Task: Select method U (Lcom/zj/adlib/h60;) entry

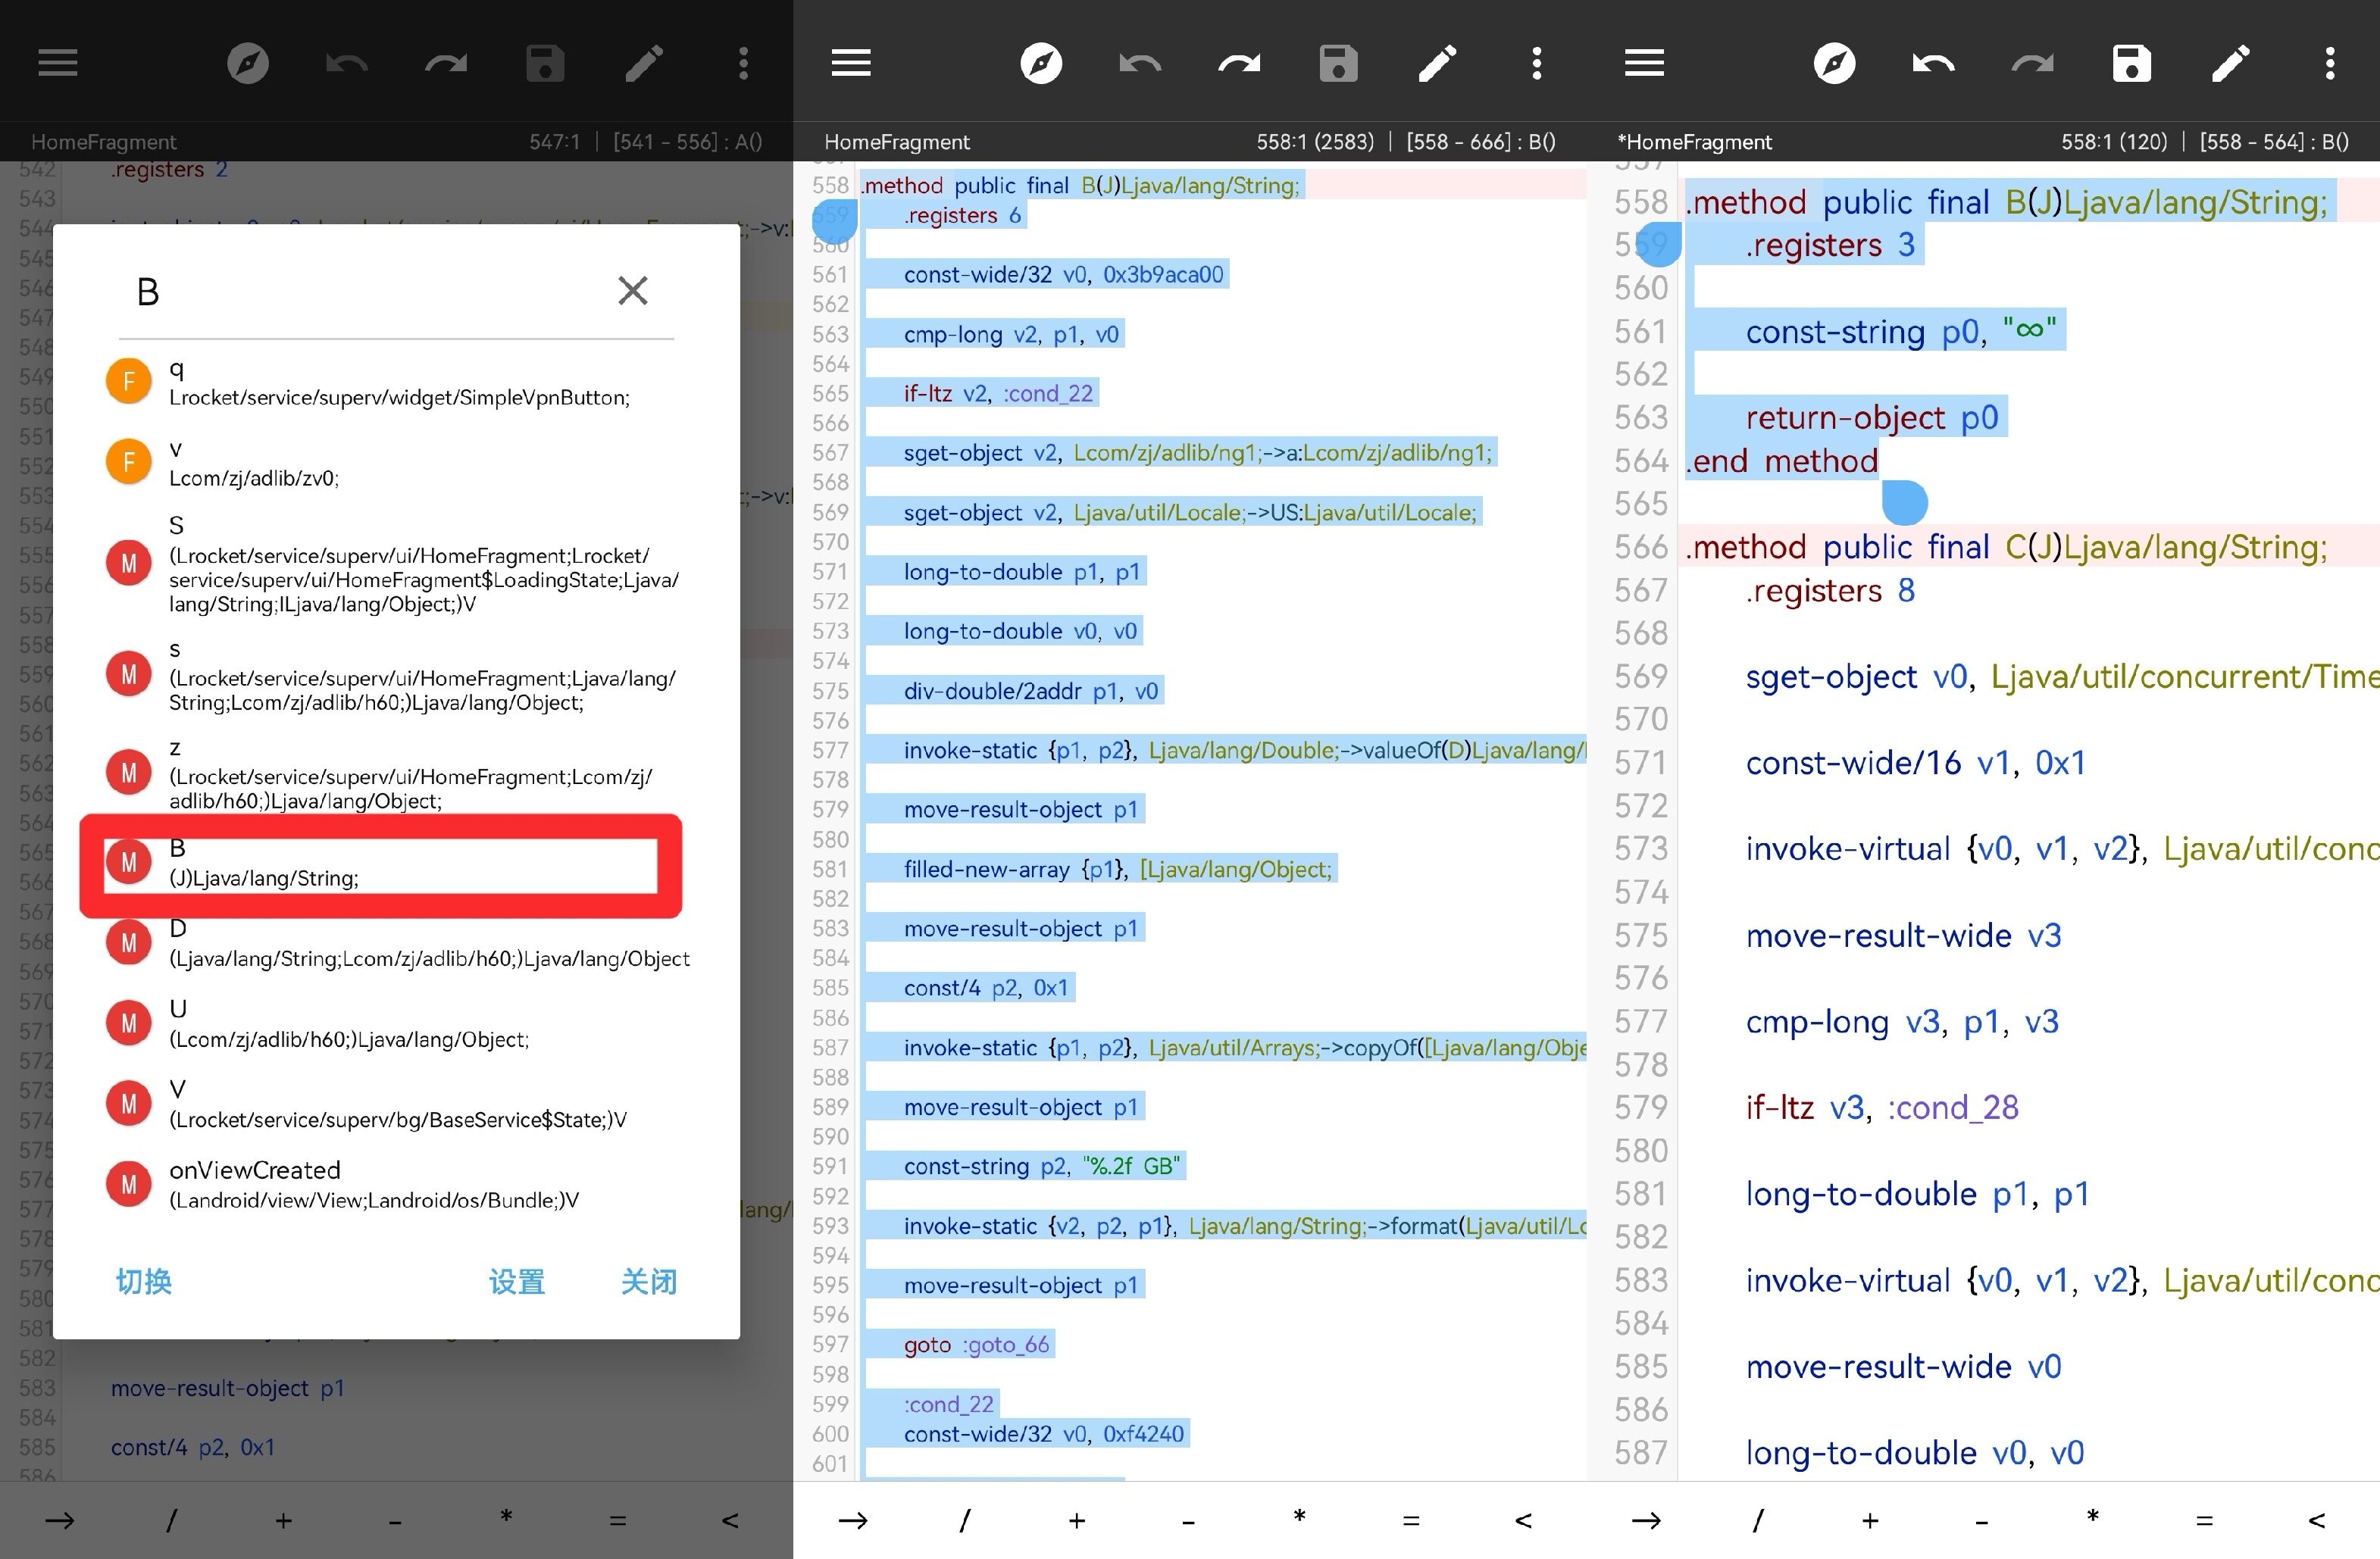Action: 396,1023
